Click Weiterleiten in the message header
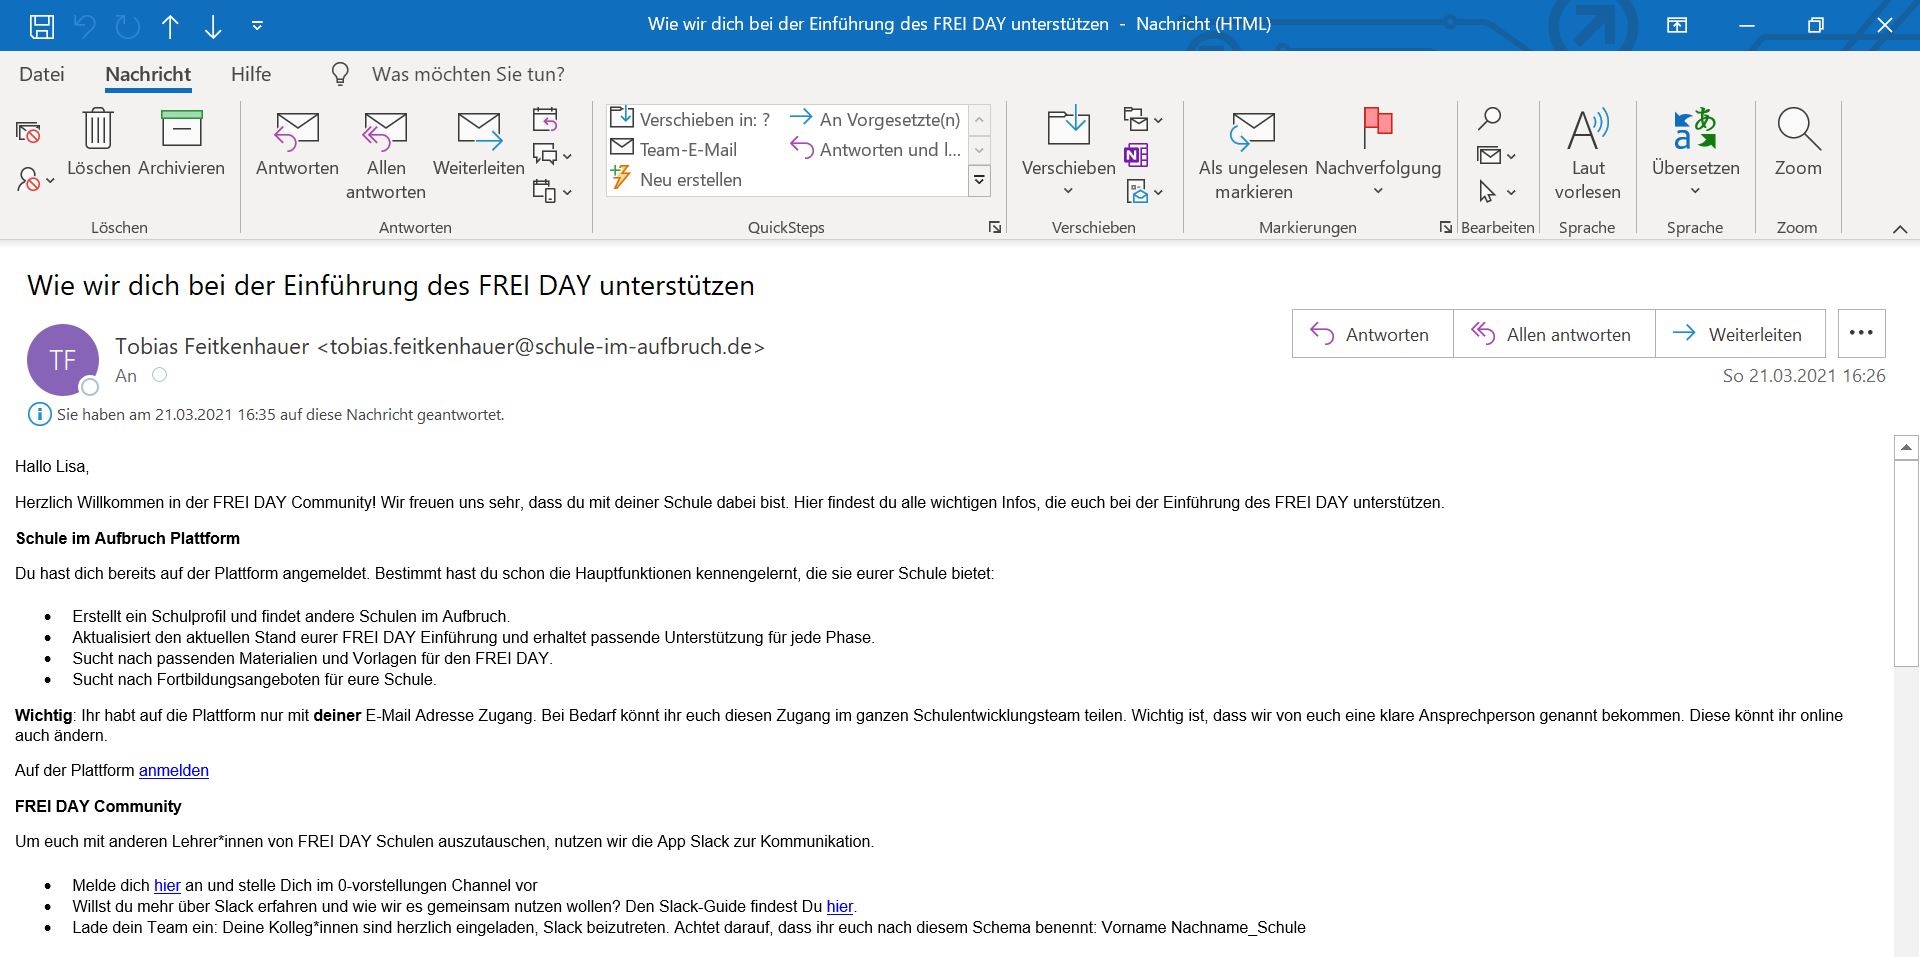The image size is (1920, 957). 1740,334
